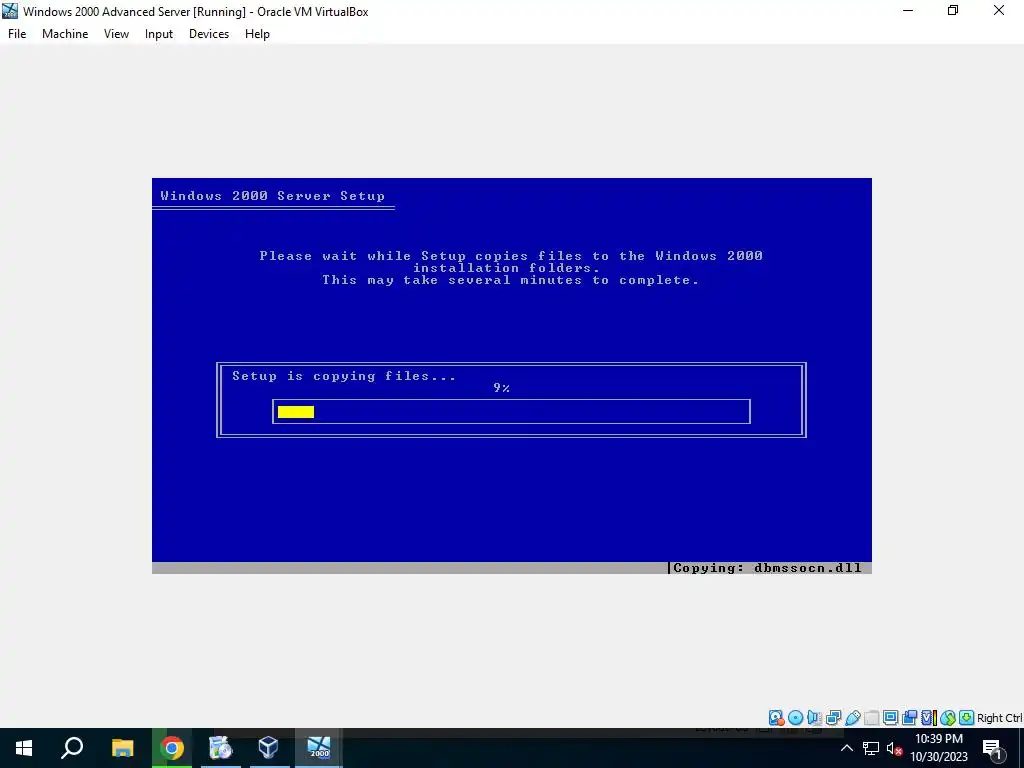Click the network tray icon
The image size is (1024, 768).
(x=871, y=748)
